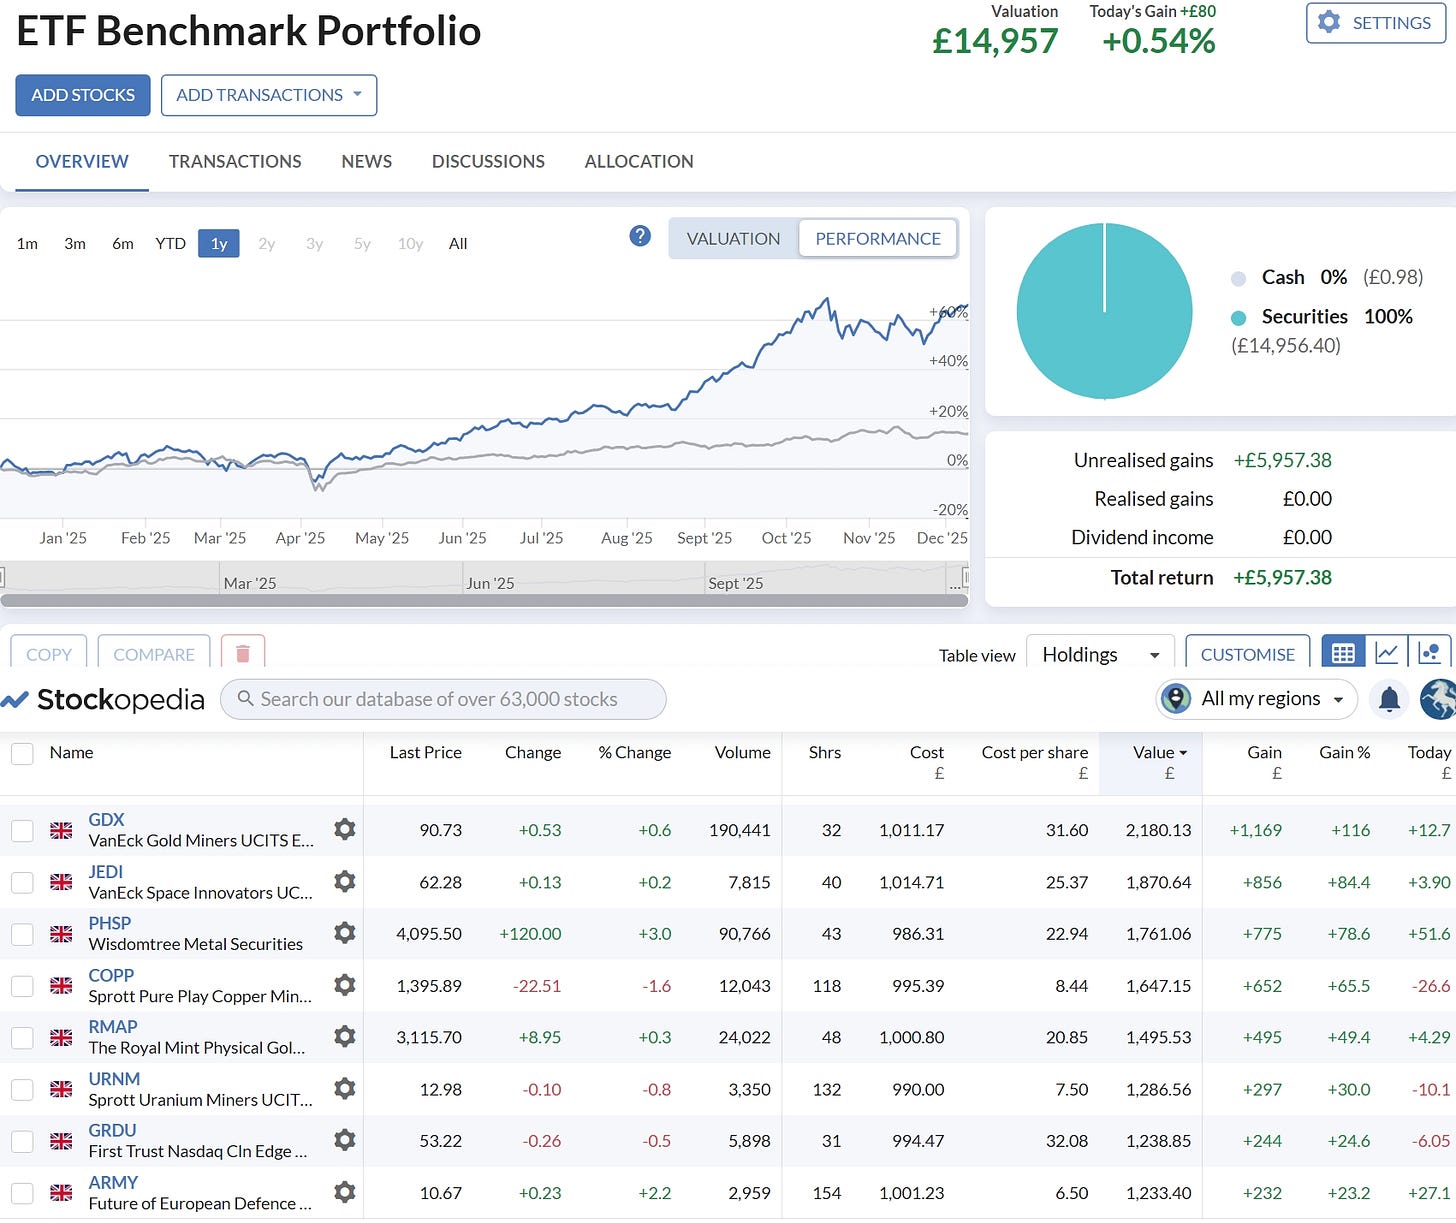Open settings gear for GDX row
1456x1223 pixels.
point(345,829)
